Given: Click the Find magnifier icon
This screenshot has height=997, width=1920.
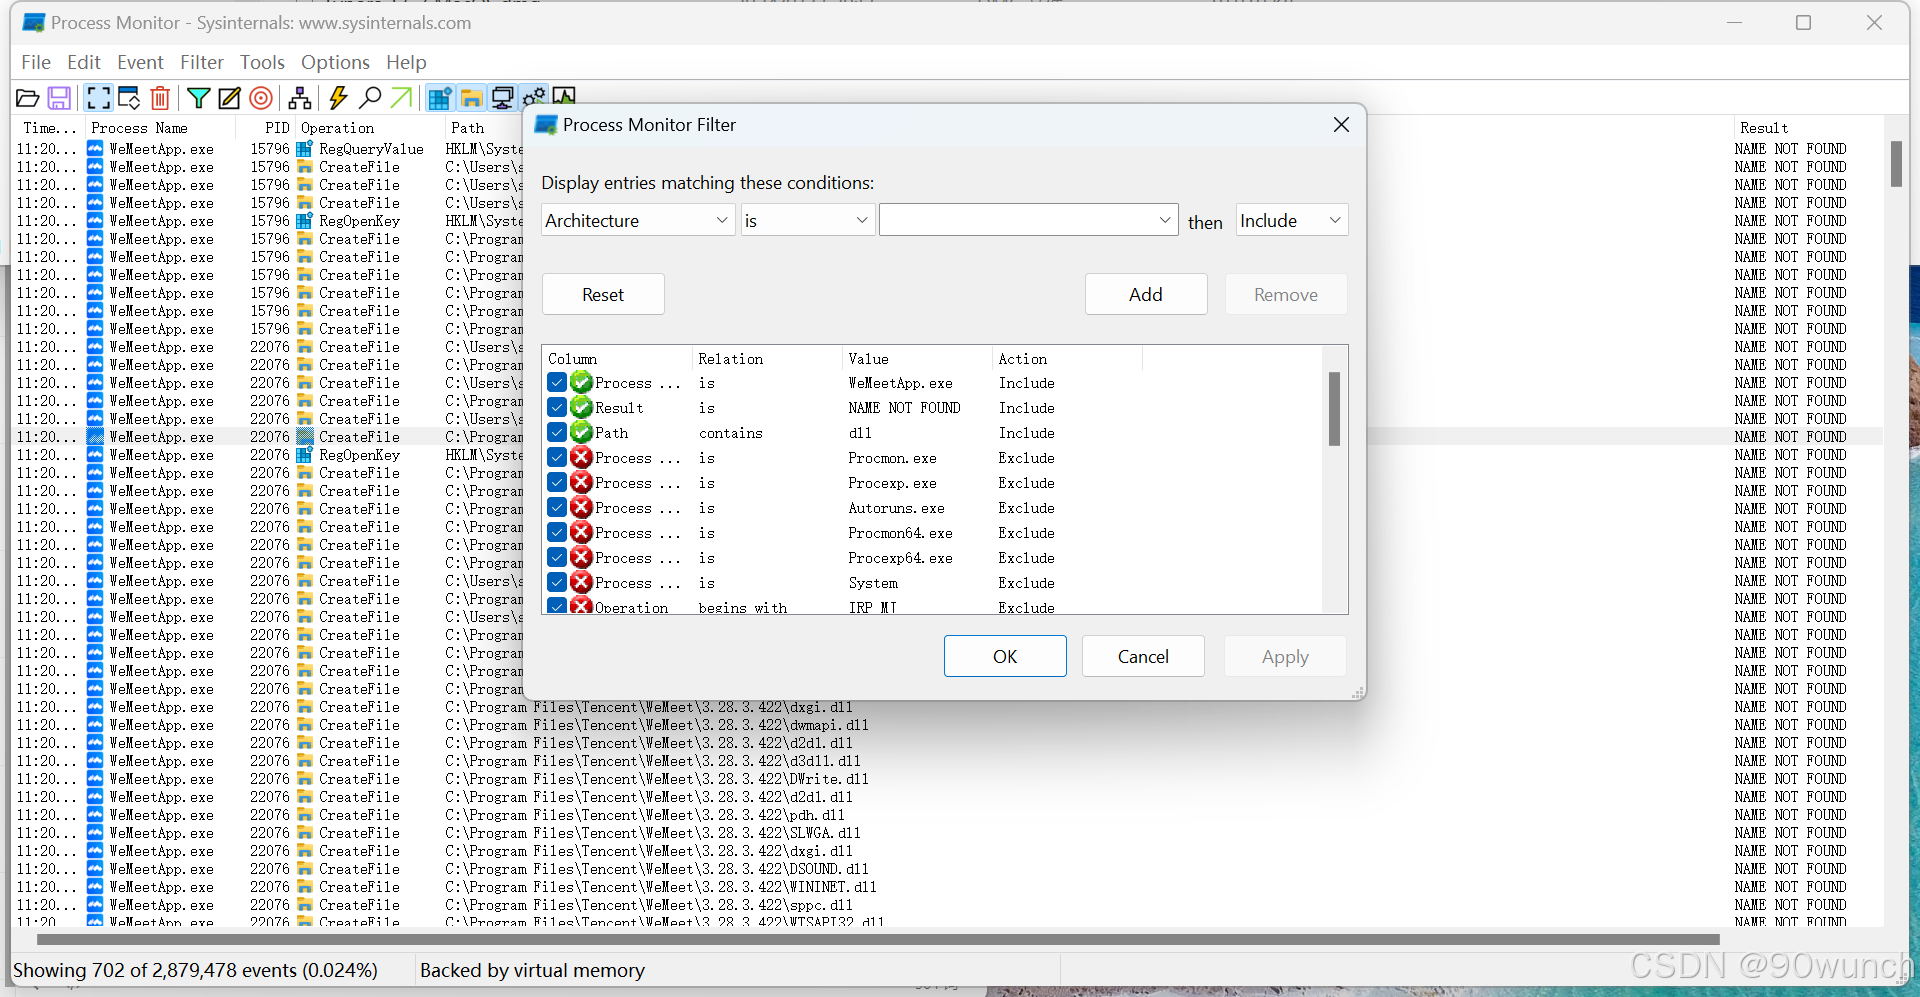Looking at the screenshot, I should pos(370,98).
